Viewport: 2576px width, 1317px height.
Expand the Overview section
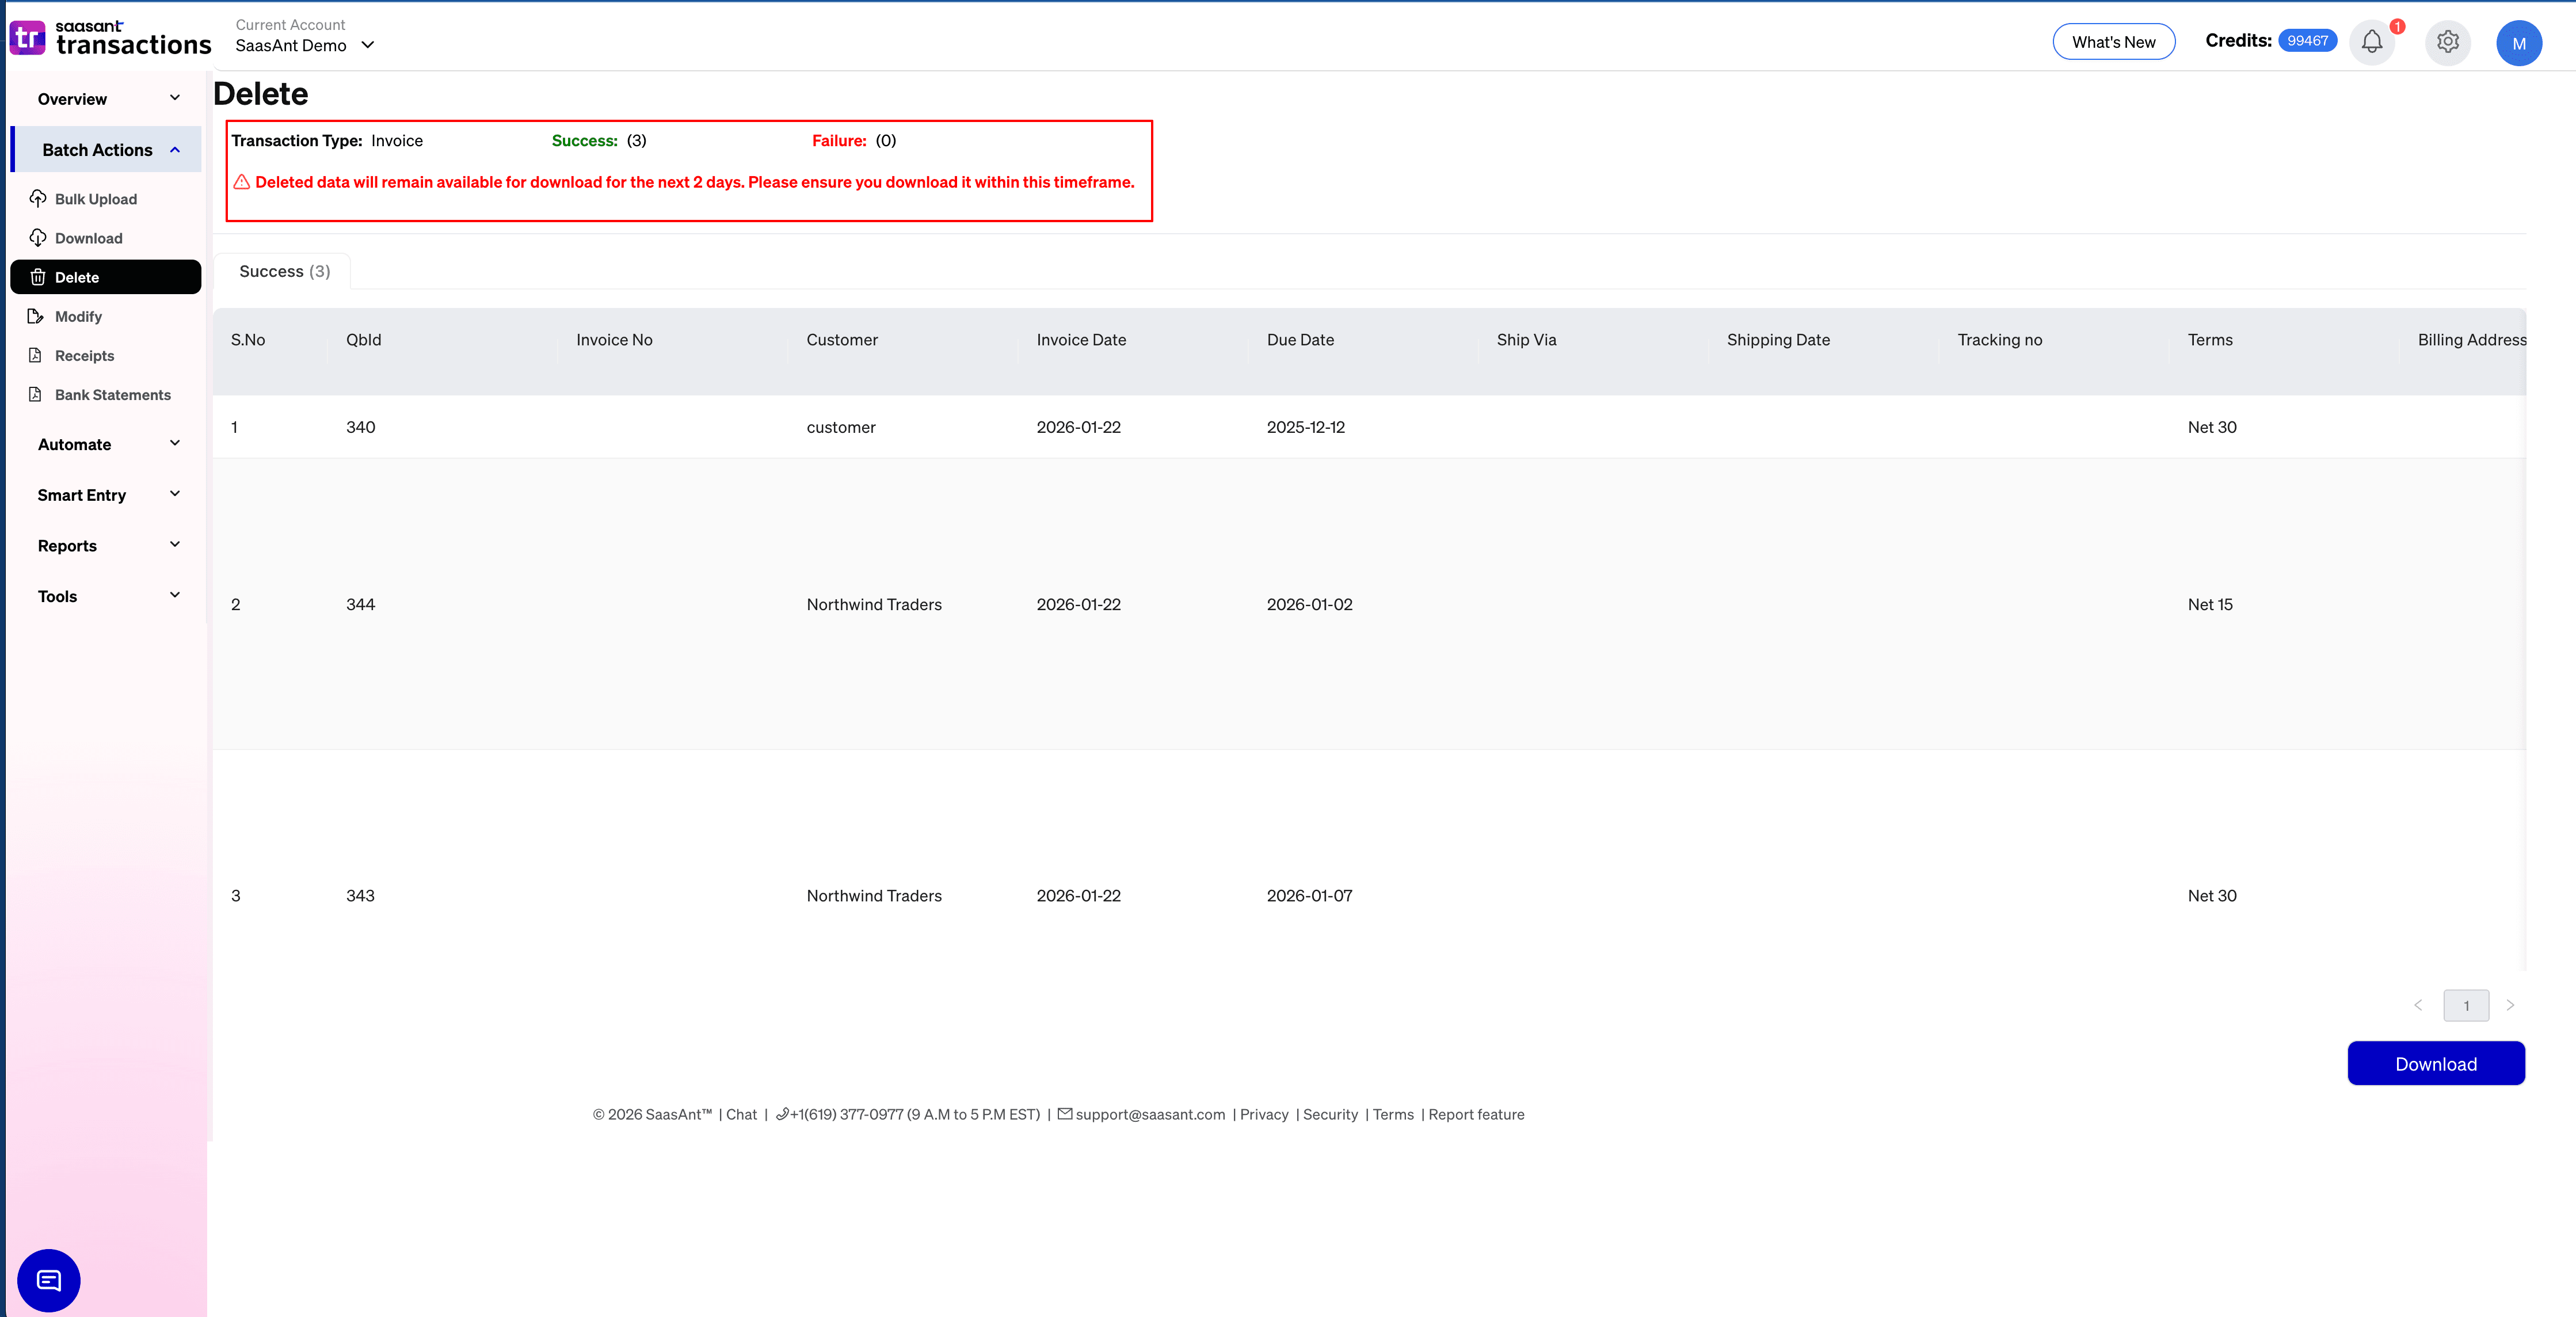click(x=108, y=98)
